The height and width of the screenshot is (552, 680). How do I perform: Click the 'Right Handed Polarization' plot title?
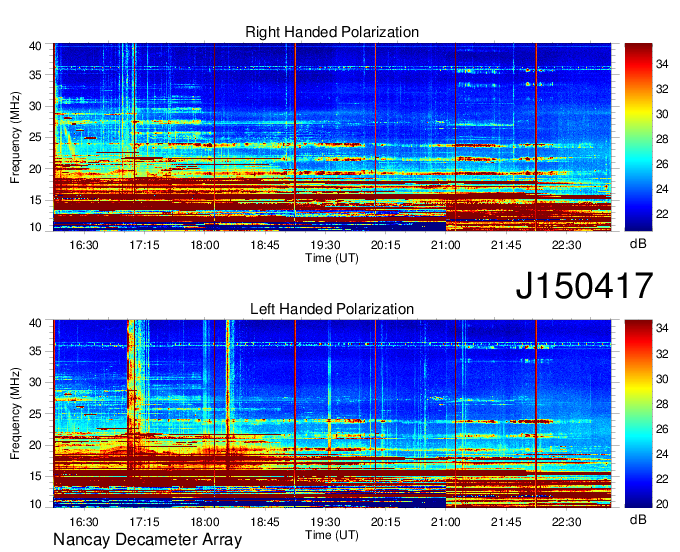pyautogui.click(x=332, y=32)
